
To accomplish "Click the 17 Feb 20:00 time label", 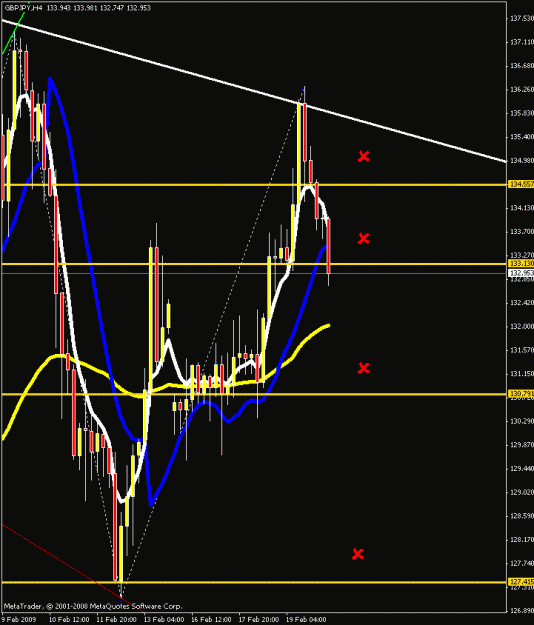I will (259, 619).
